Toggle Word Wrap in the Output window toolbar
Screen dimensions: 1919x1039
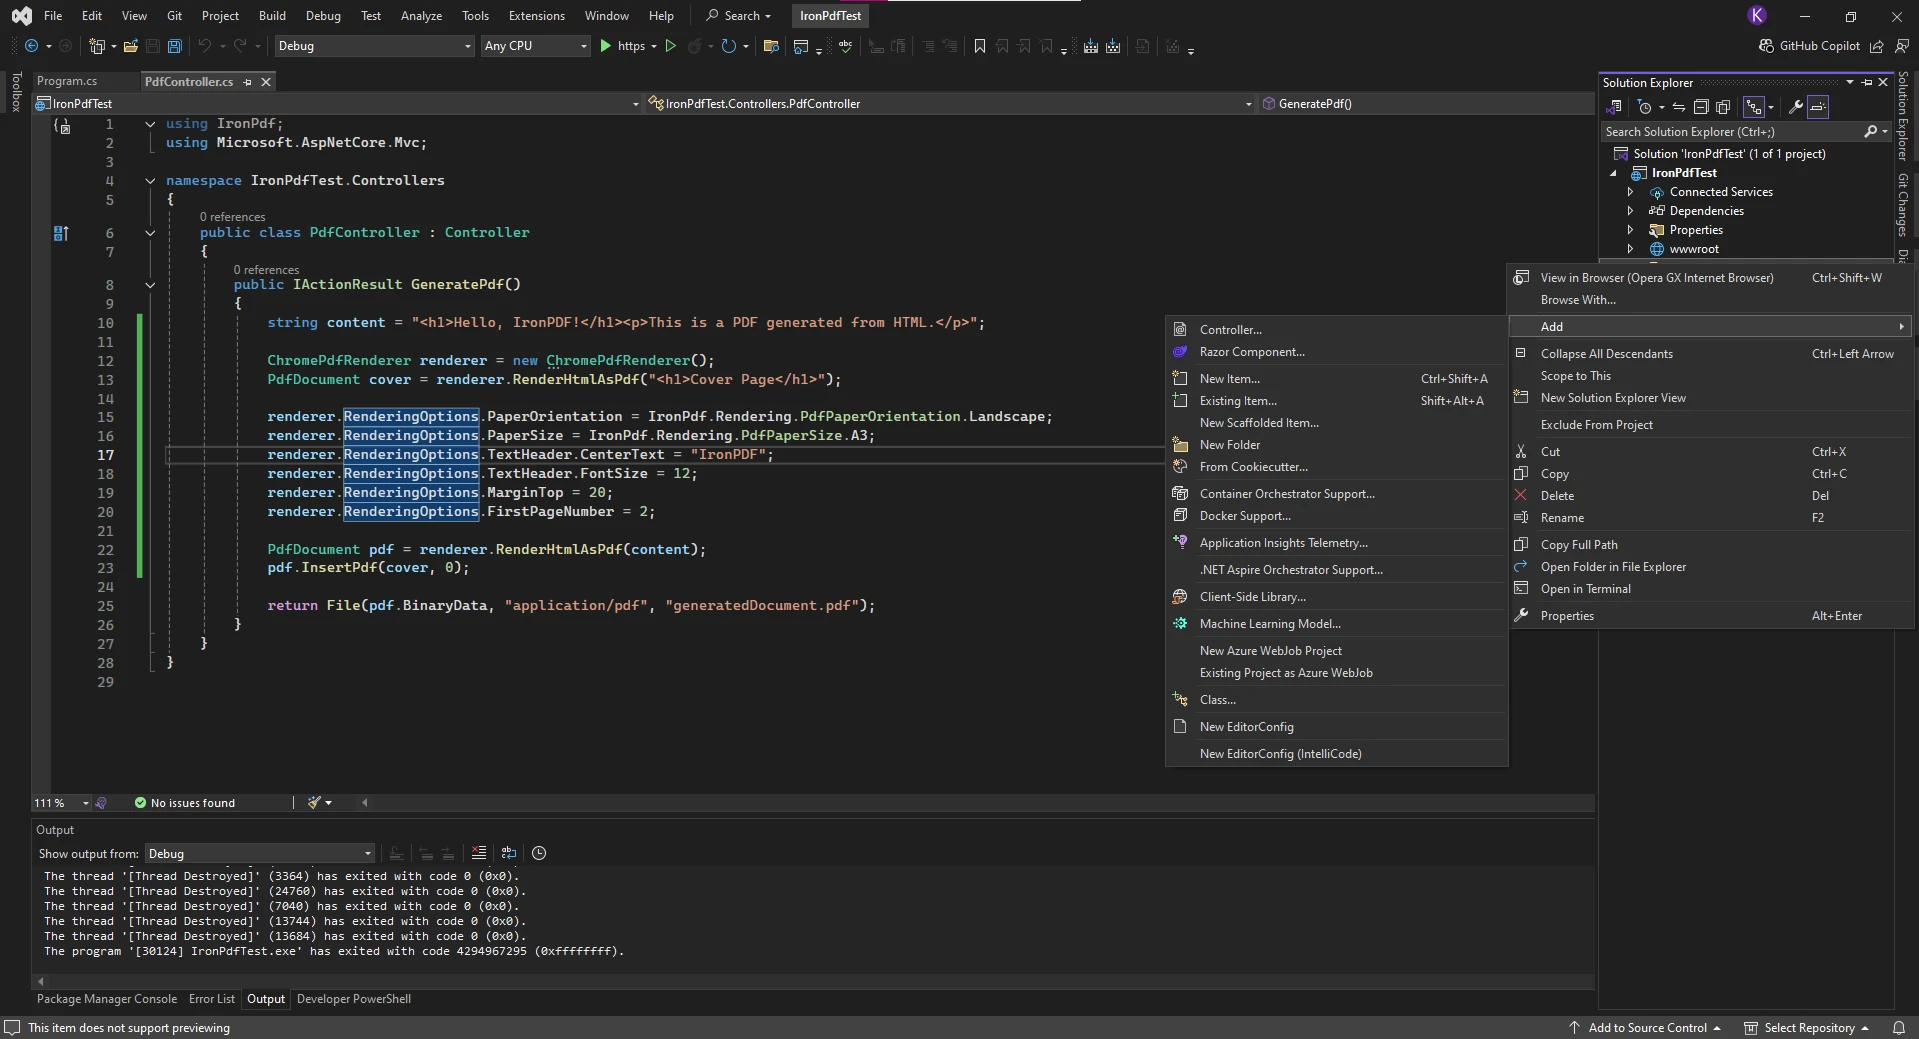point(509,853)
